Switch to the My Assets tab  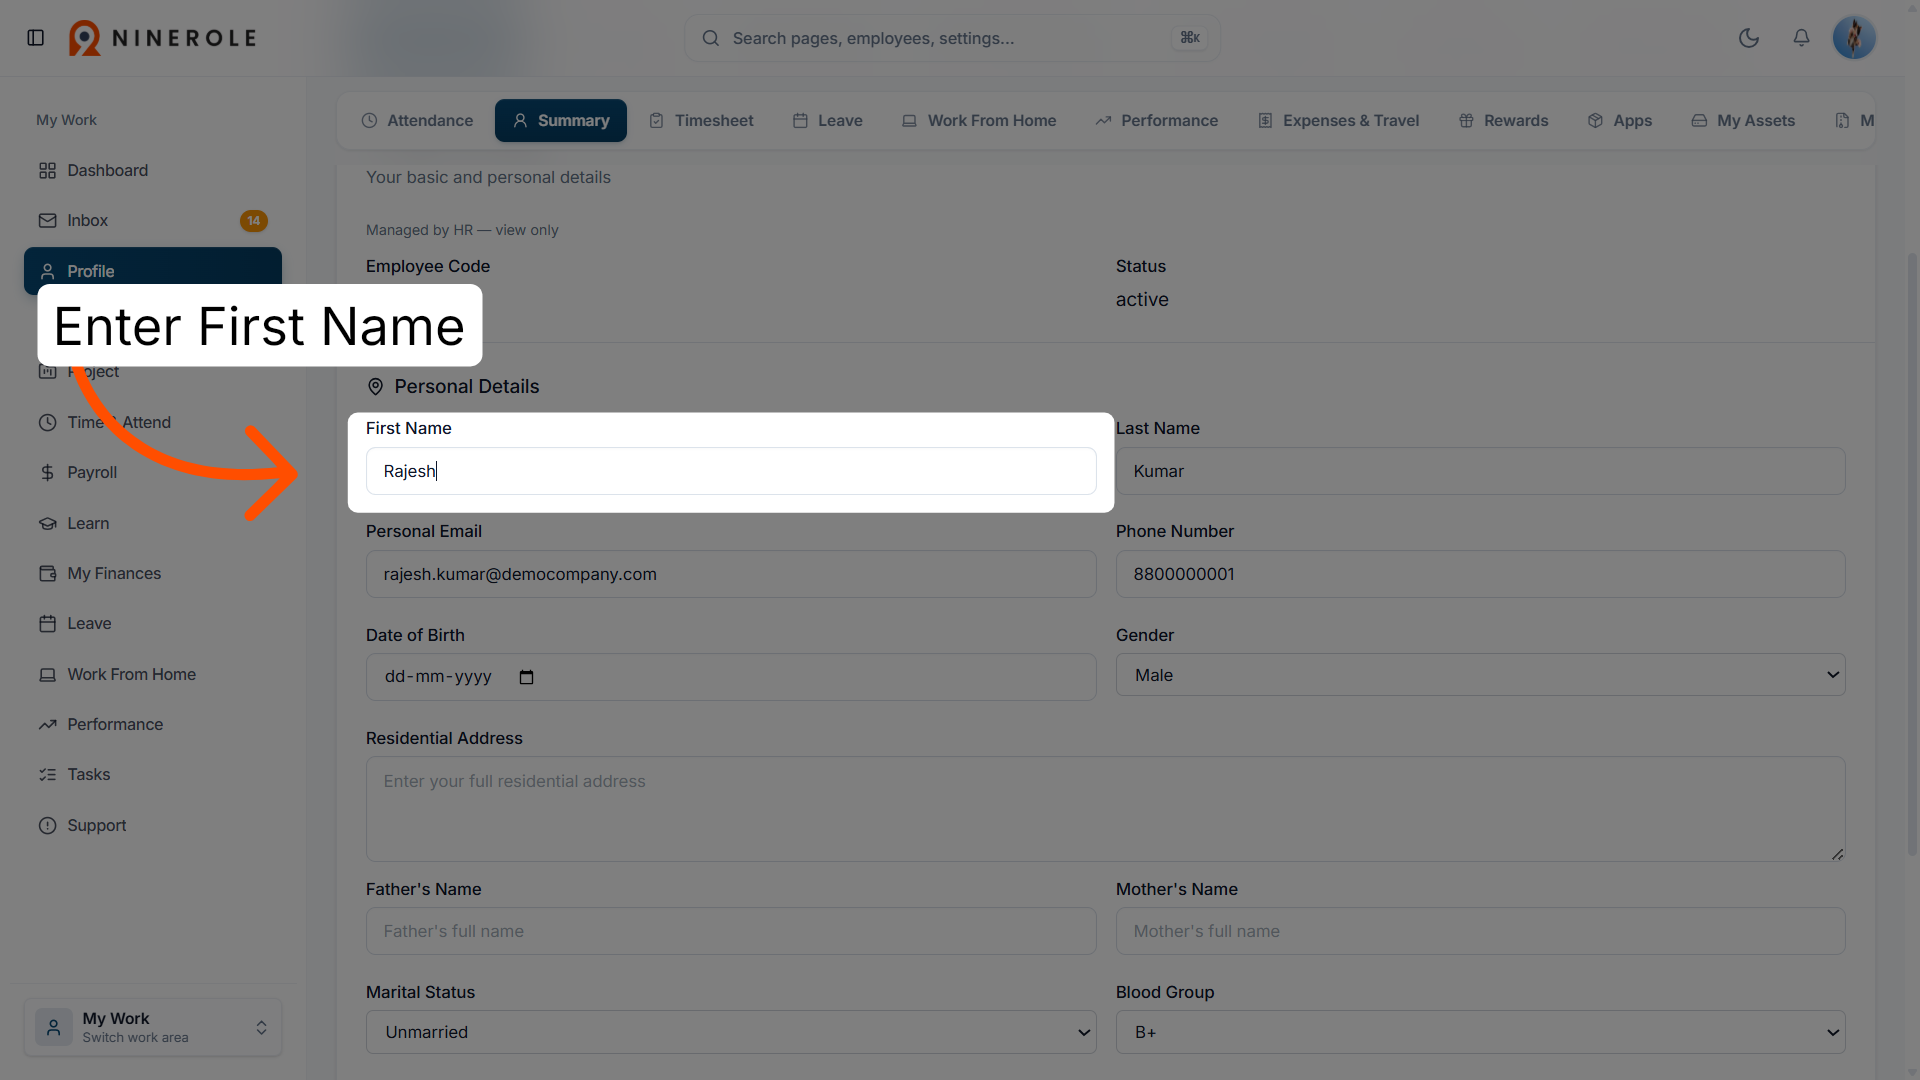(1743, 121)
